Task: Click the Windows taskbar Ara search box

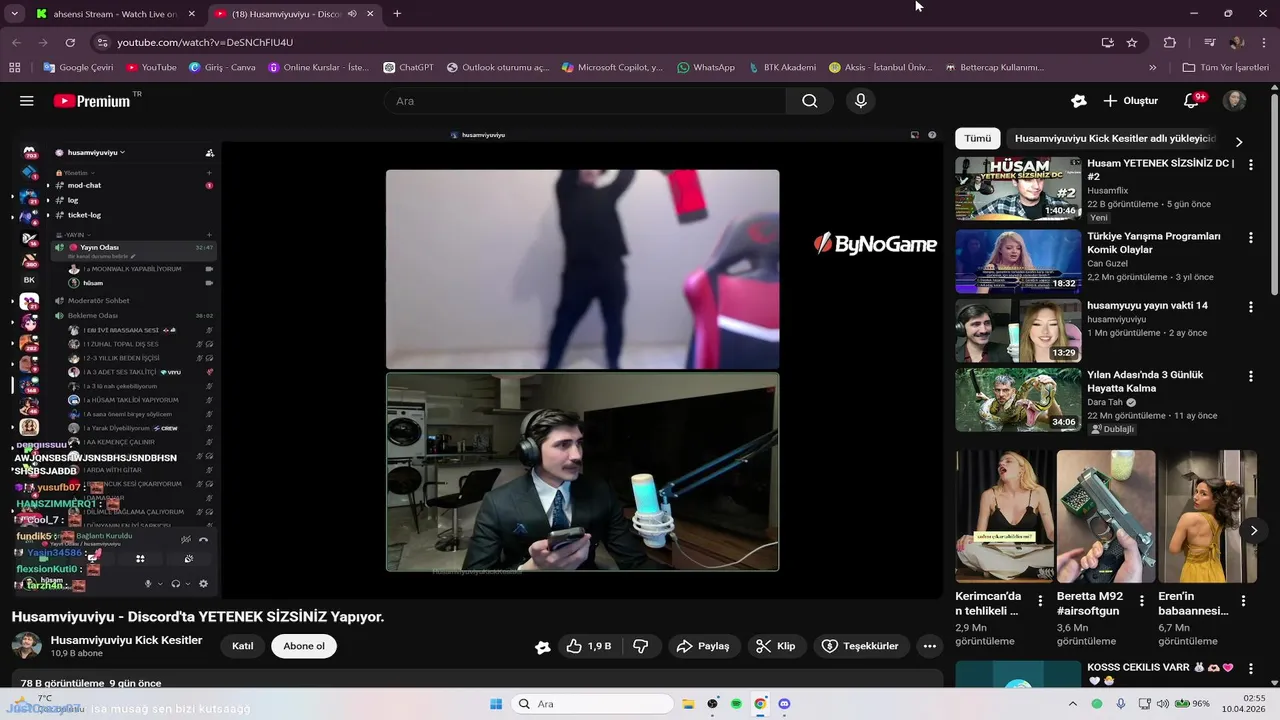Action: [x=592, y=704]
